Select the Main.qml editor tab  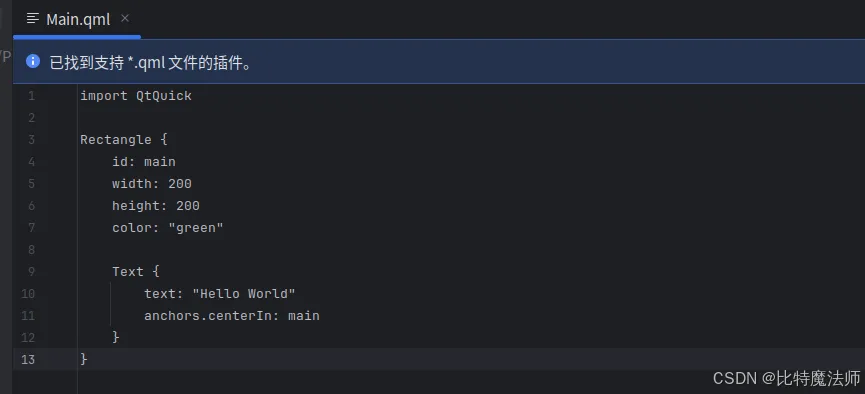77,19
